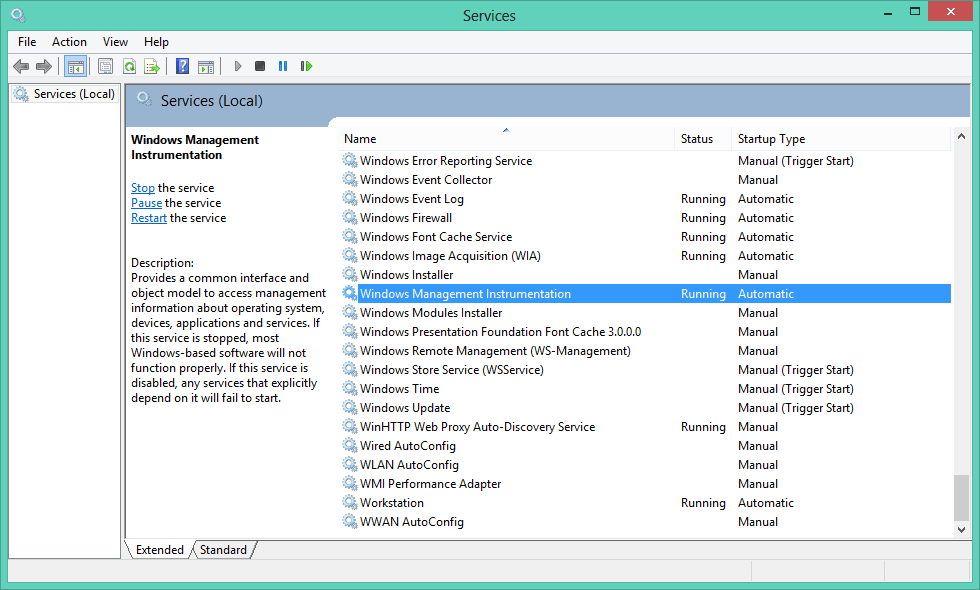Click the Export List toolbar icon
Image resolution: width=980 pixels, height=590 pixels.
(152, 66)
